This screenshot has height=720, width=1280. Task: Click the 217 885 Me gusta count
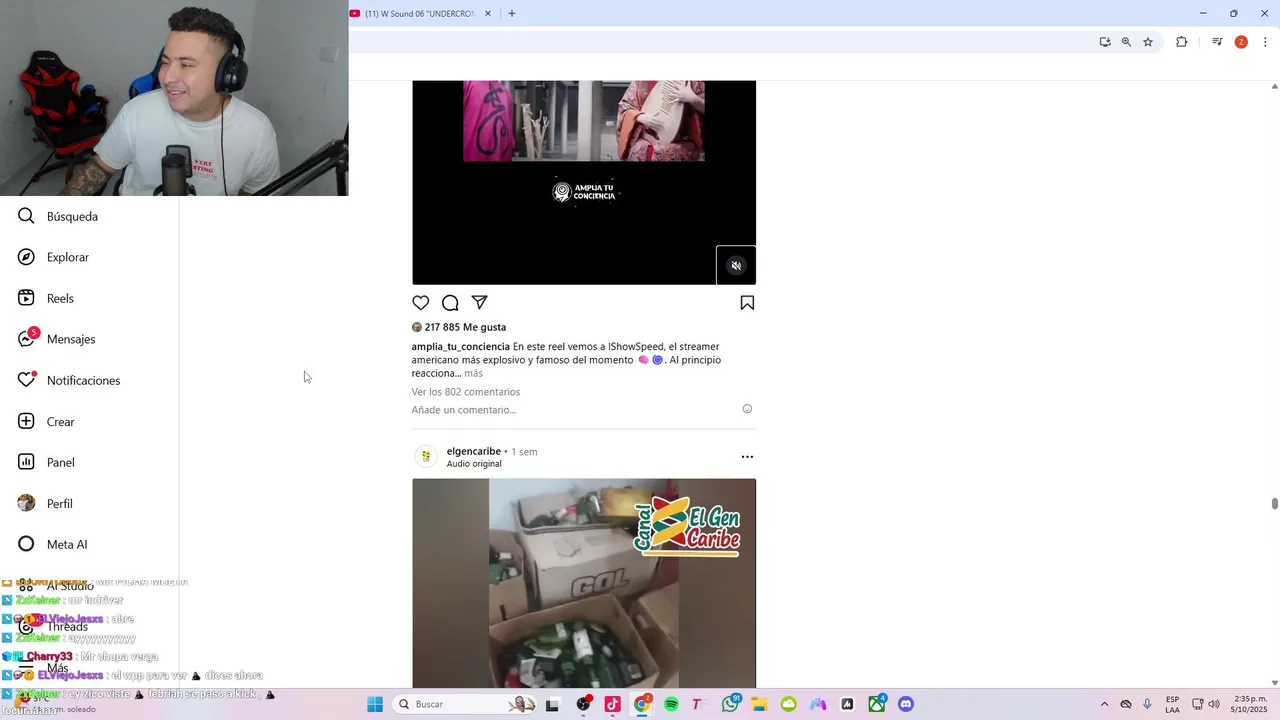click(465, 327)
